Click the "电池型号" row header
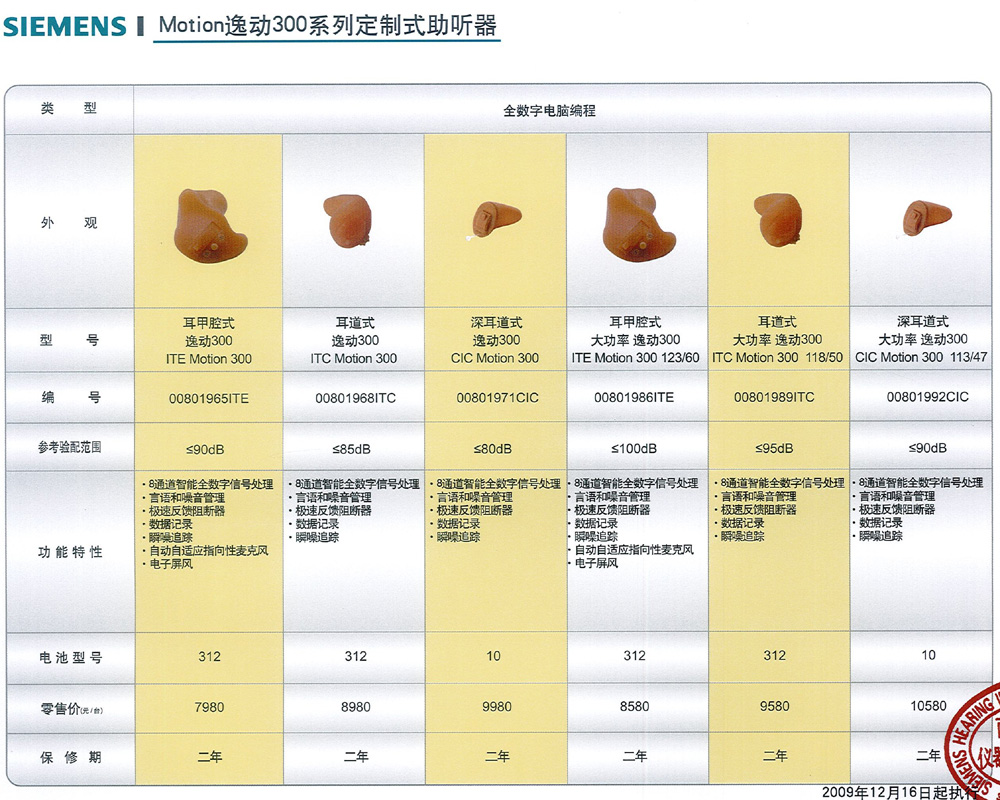1000x800 pixels. [x=70, y=658]
